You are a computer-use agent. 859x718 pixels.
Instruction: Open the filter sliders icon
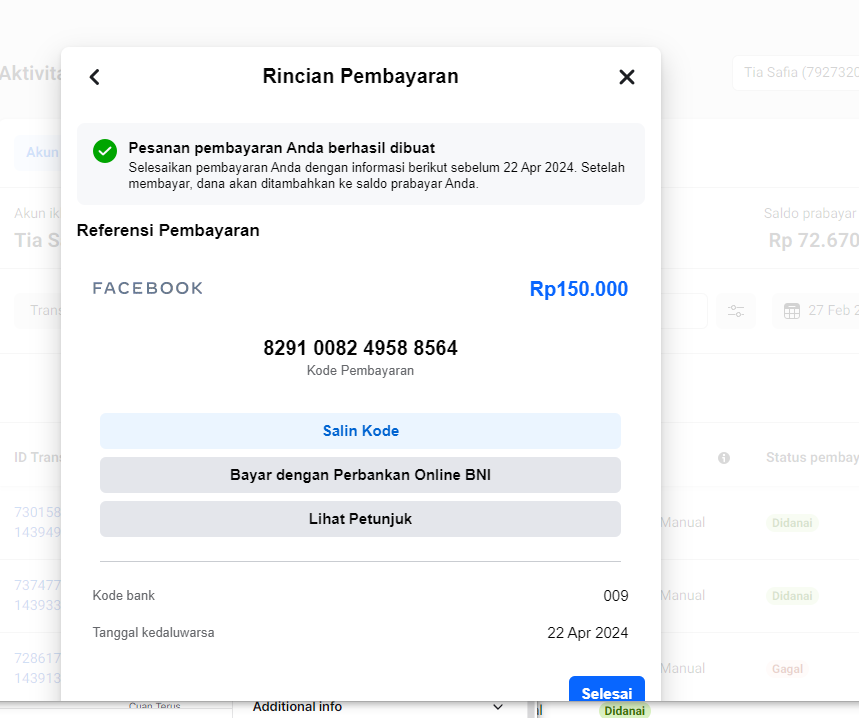pos(736,311)
